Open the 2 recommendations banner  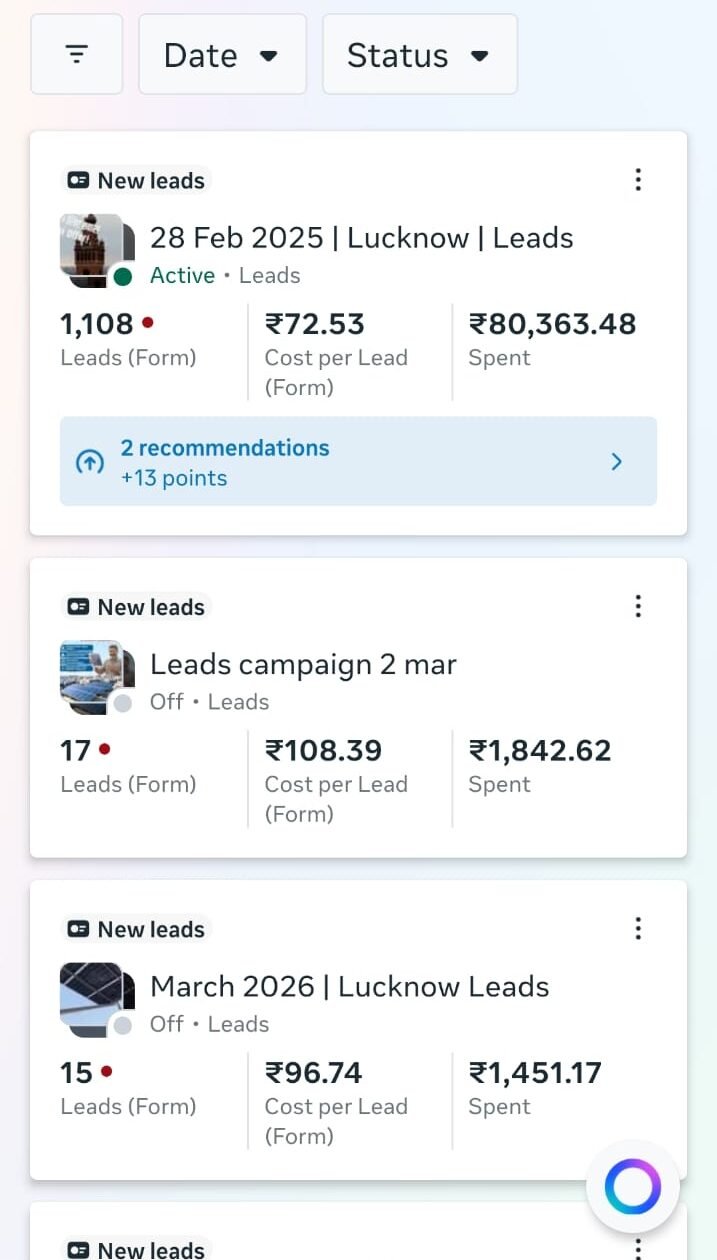358,462
